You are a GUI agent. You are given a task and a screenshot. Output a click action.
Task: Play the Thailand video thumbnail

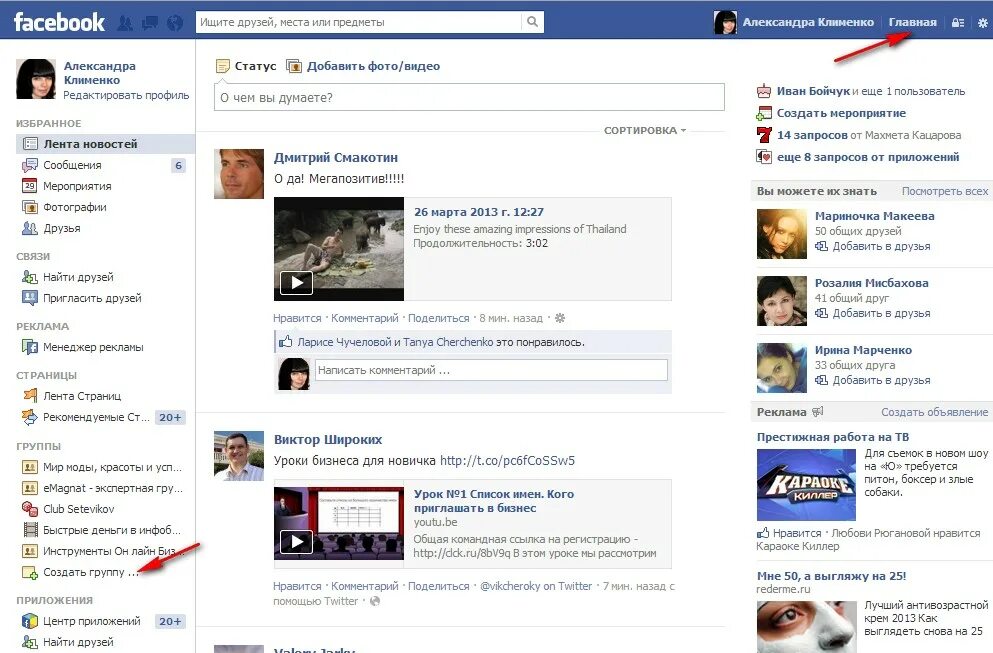pos(339,248)
